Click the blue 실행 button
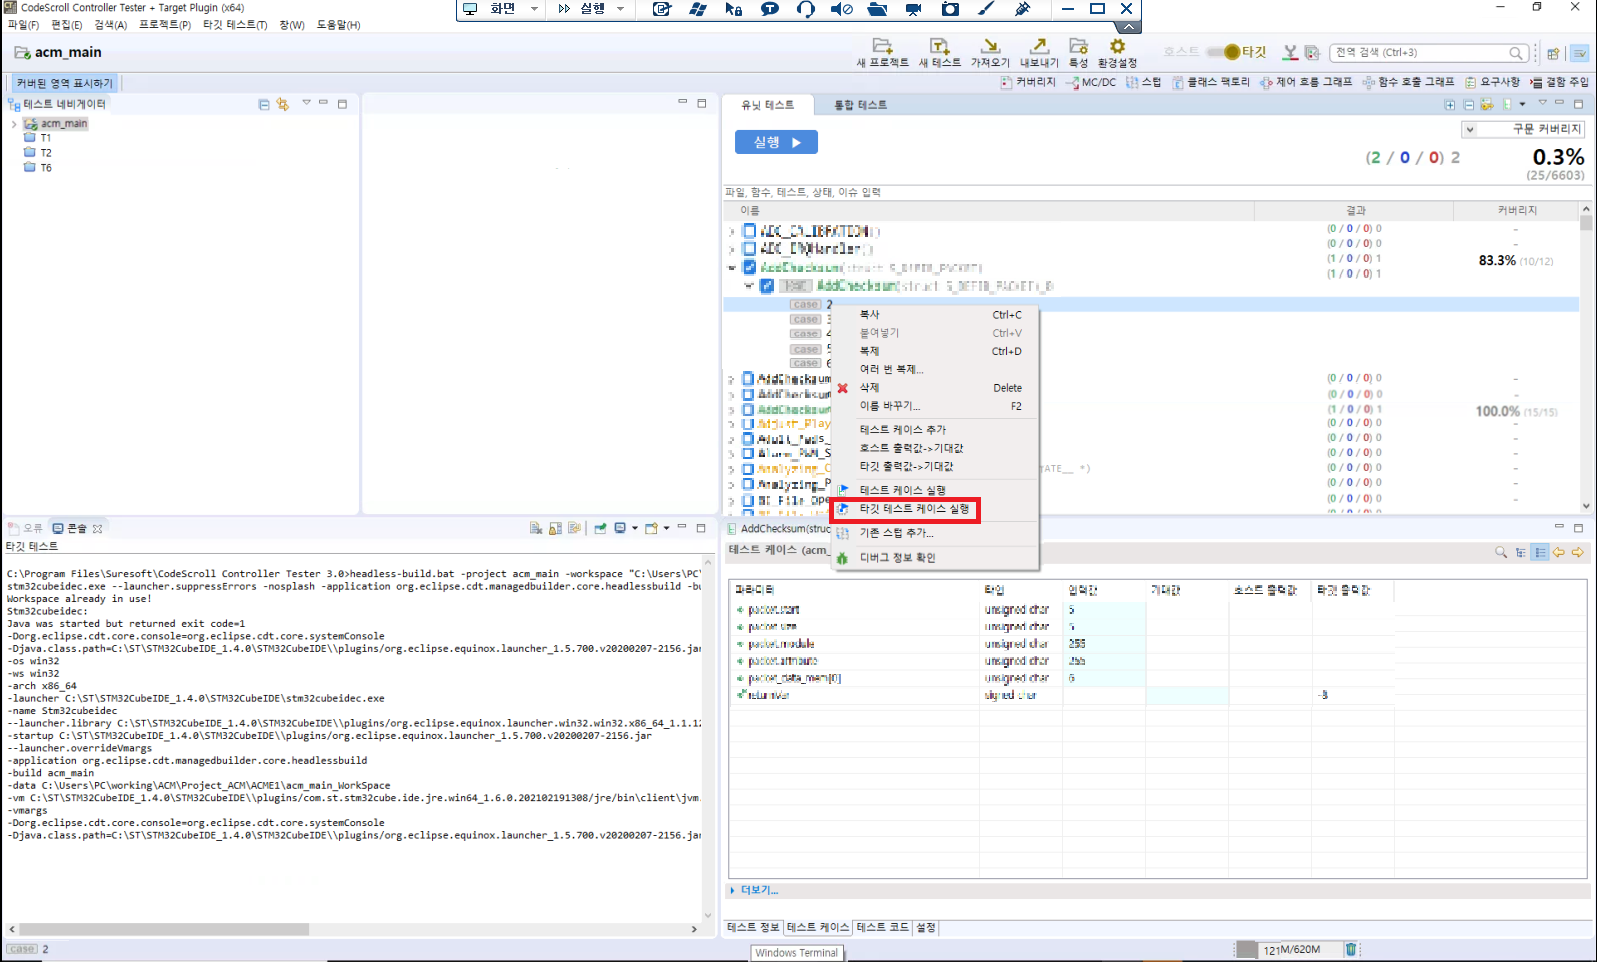 pyautogui.click(x=776, y=142)
